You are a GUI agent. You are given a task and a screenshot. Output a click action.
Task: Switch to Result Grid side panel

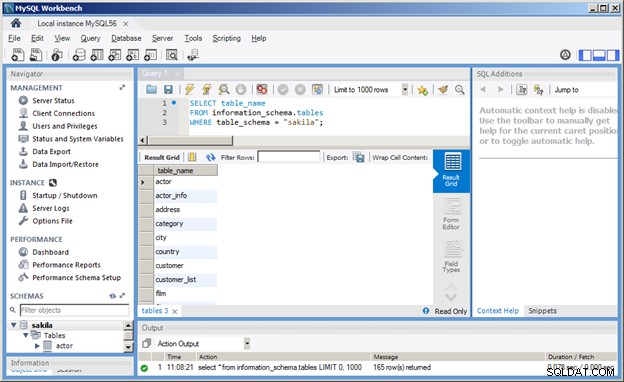point(451,170)
